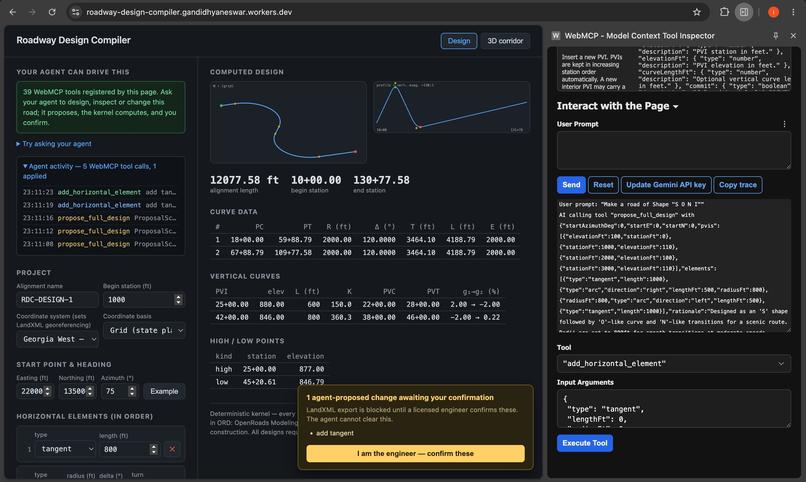The width and height of the screenshot is (806, 482).
Task: Select 23:11:23 add_horizontal_element activity entry
Action: pyautogui.click(x=100, y=192)
